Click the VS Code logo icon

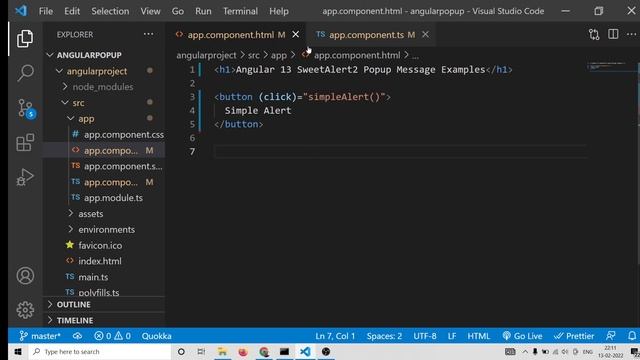point(21,11)
